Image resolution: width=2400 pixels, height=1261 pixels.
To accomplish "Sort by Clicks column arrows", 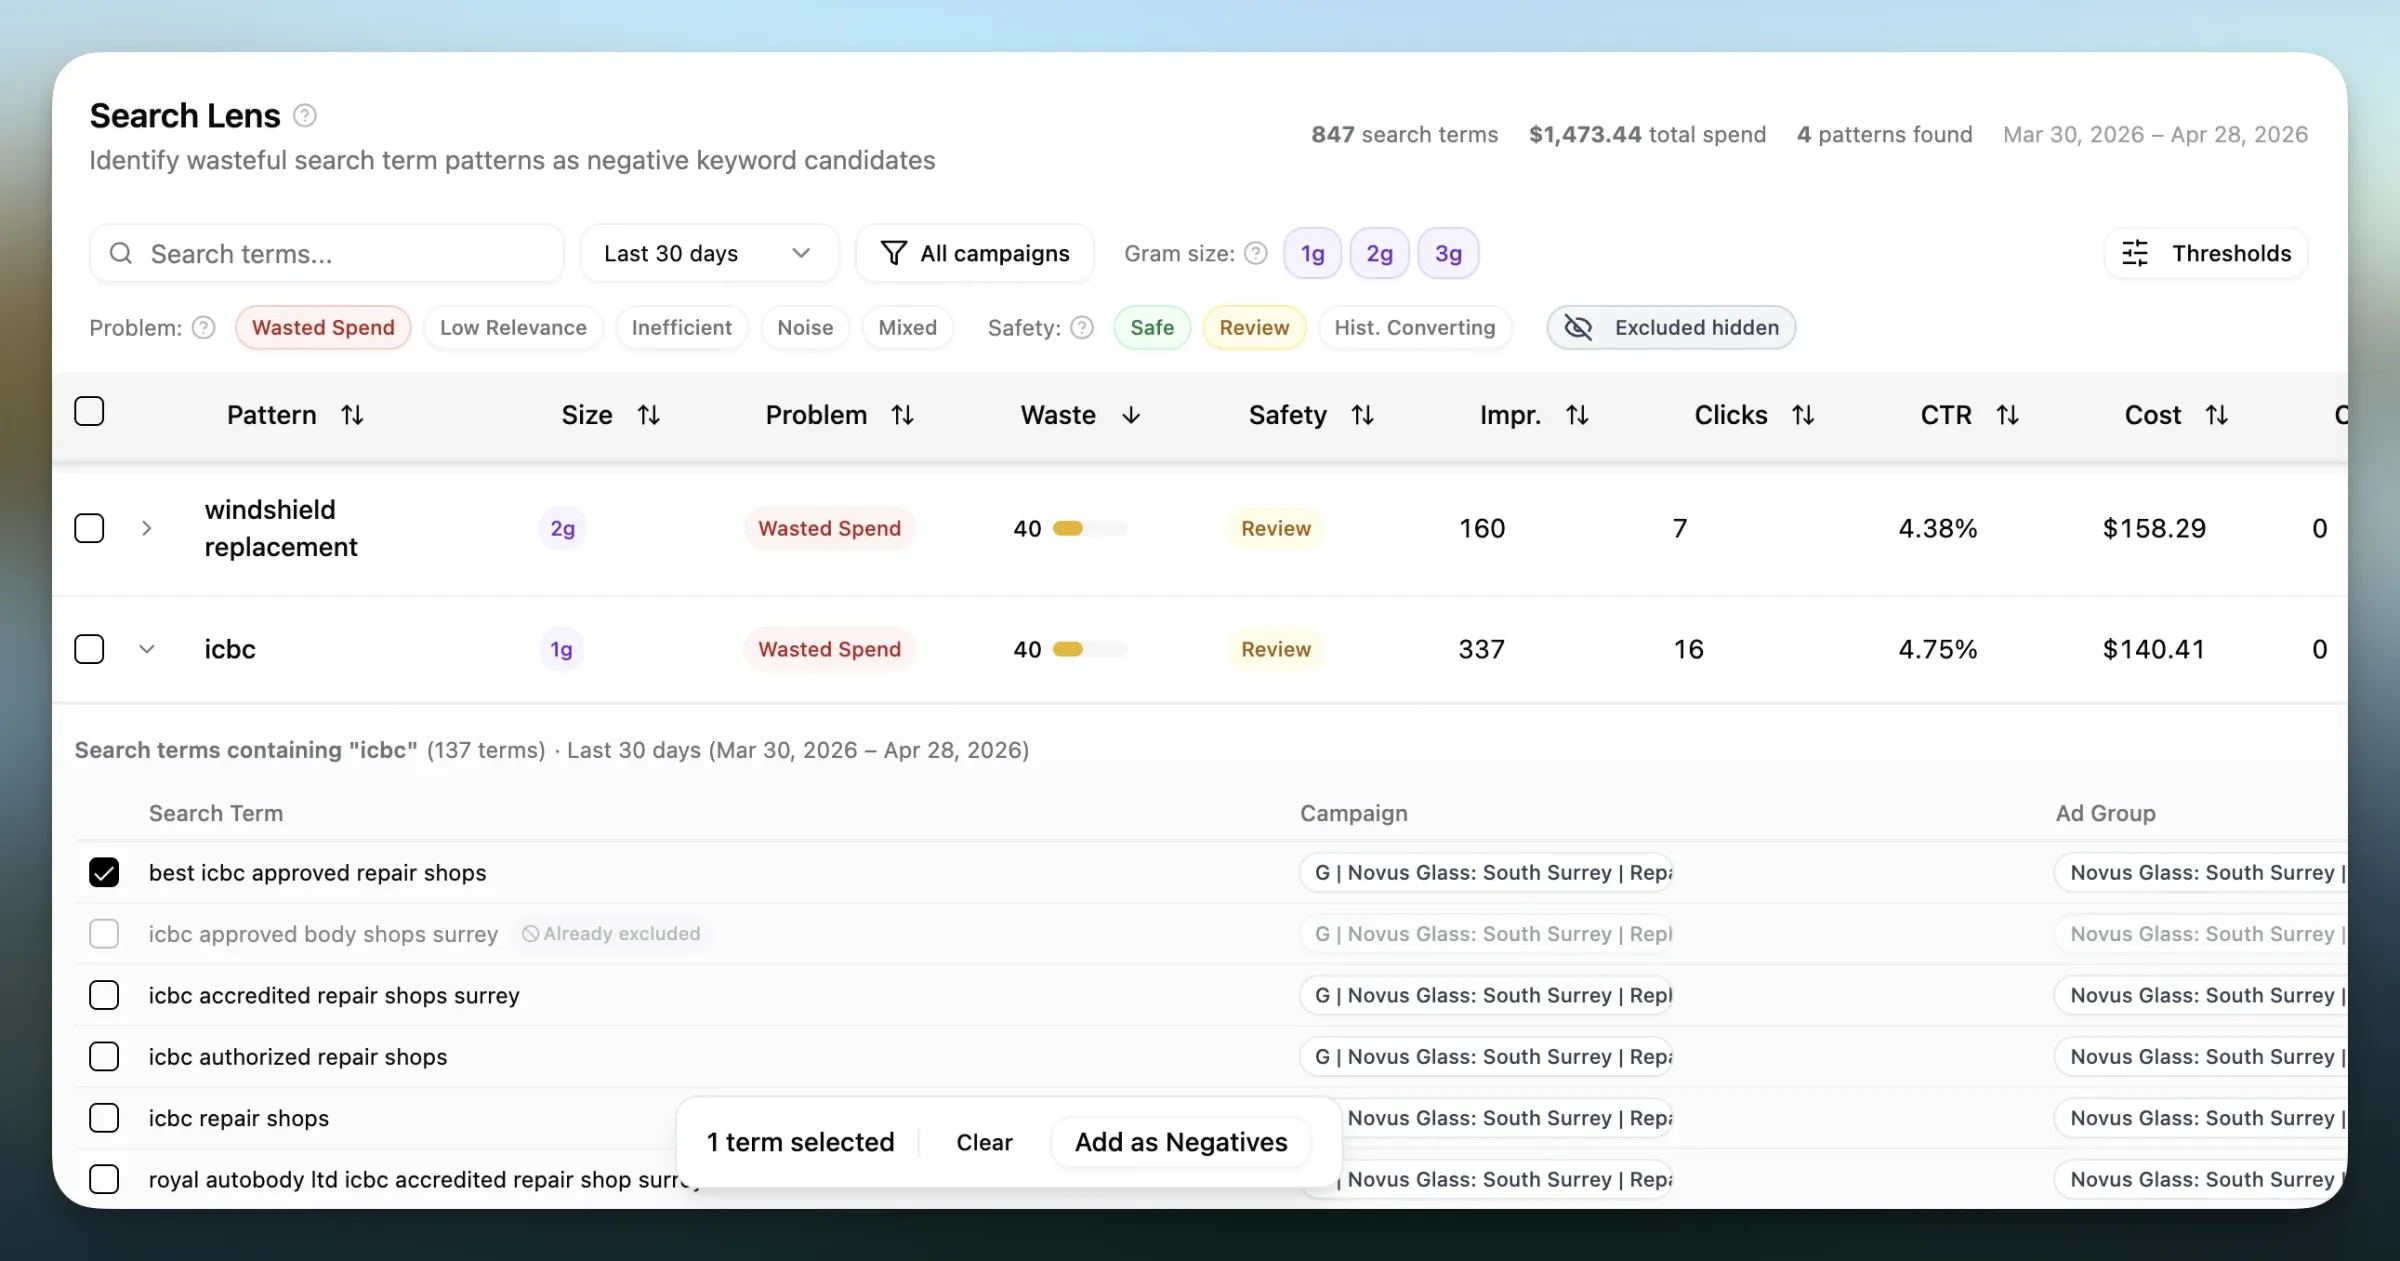I will pos(1803,415).
